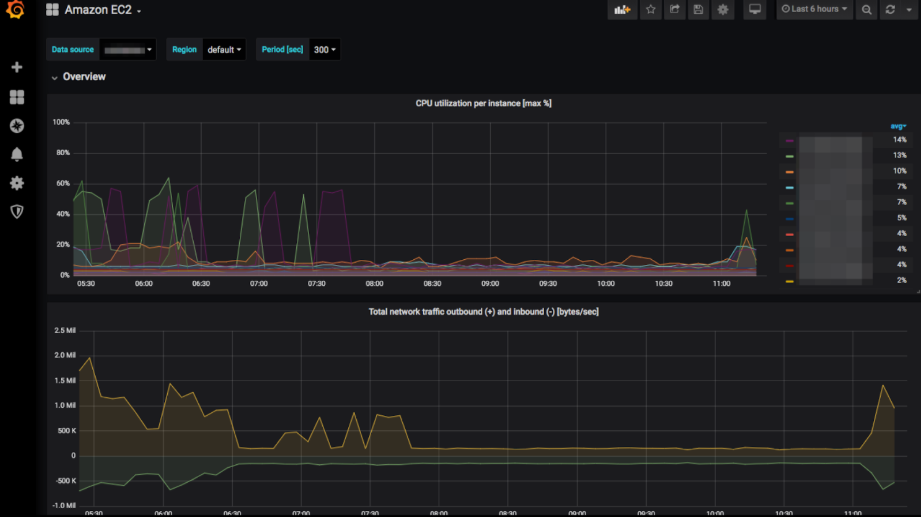Click the Create plus icon in sidebar
Viewport: 921px width, 517px height.
click(x=17, y=68)
